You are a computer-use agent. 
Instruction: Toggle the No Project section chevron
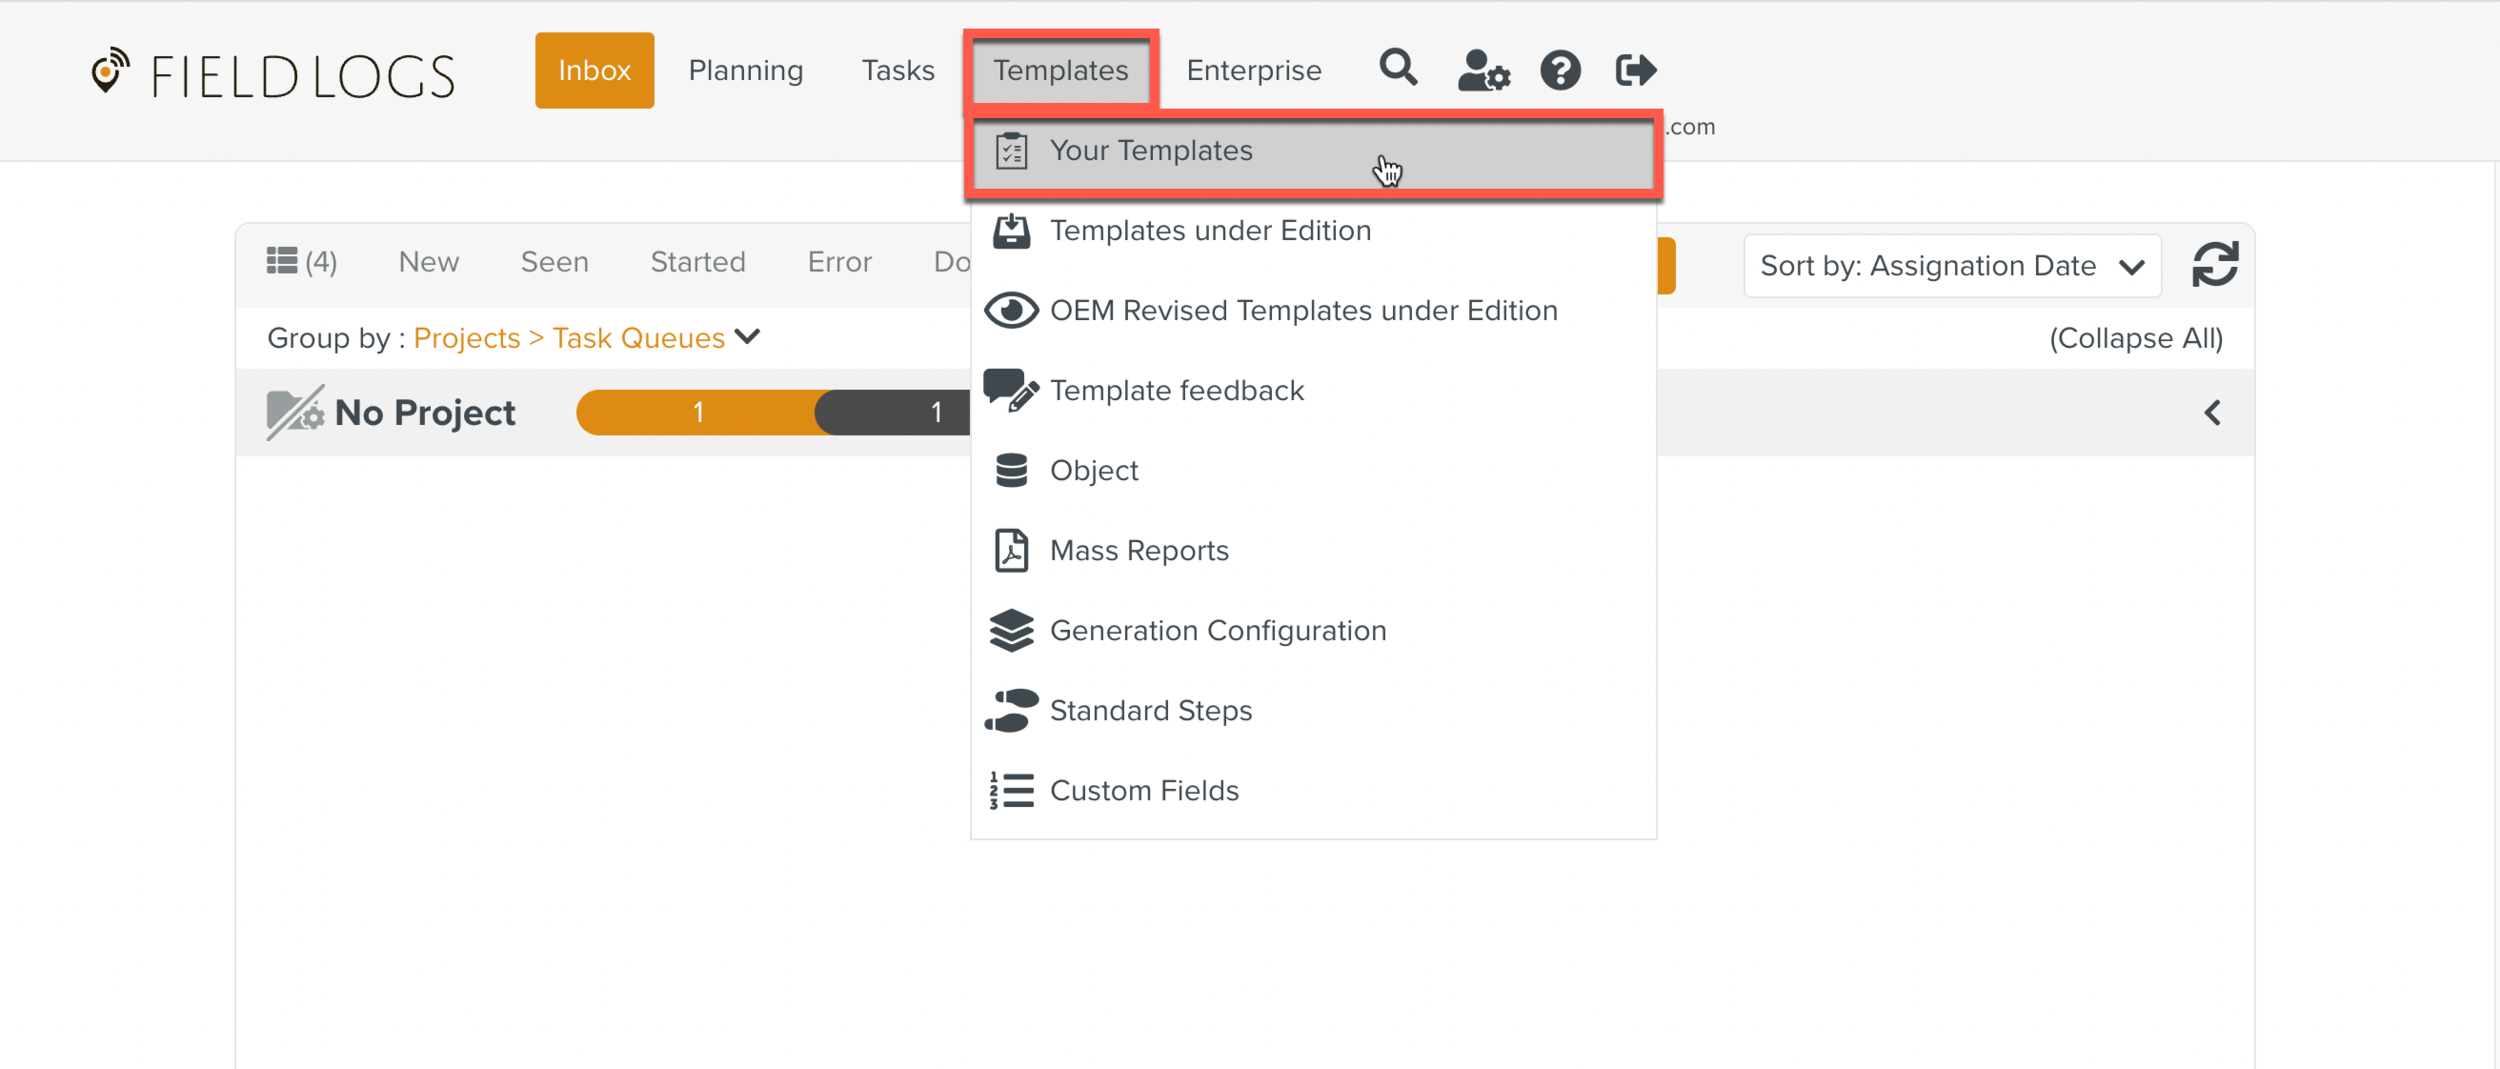pyautogui.click(x=2212, y=413)
